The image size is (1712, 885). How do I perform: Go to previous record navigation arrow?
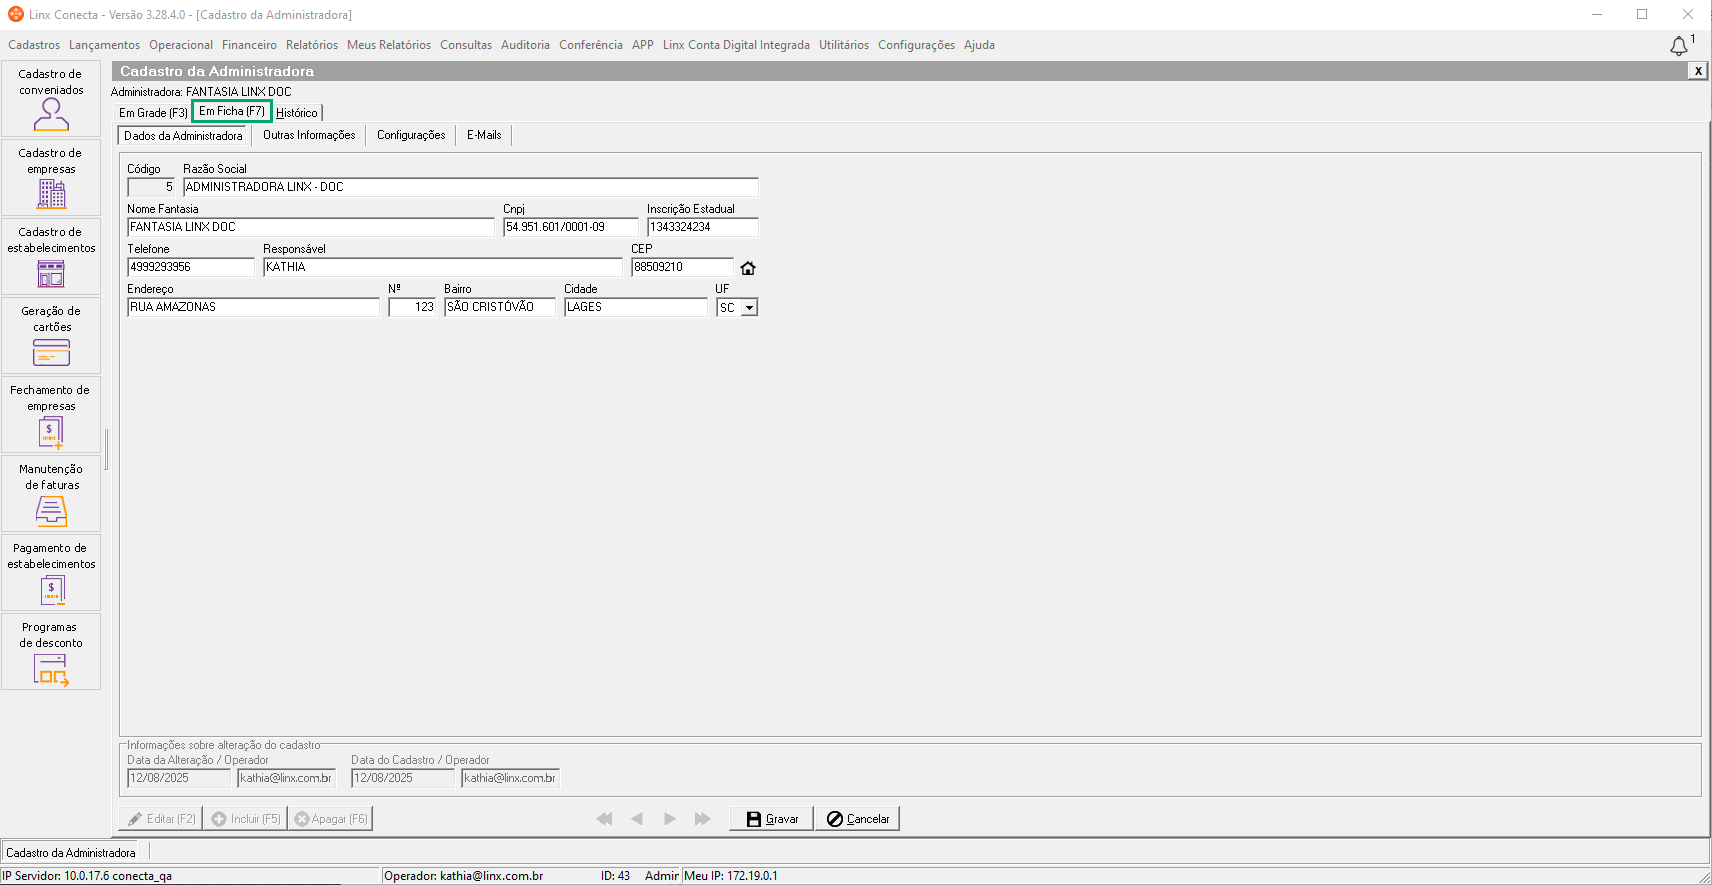pyautogui.click(x=637, y=819)
